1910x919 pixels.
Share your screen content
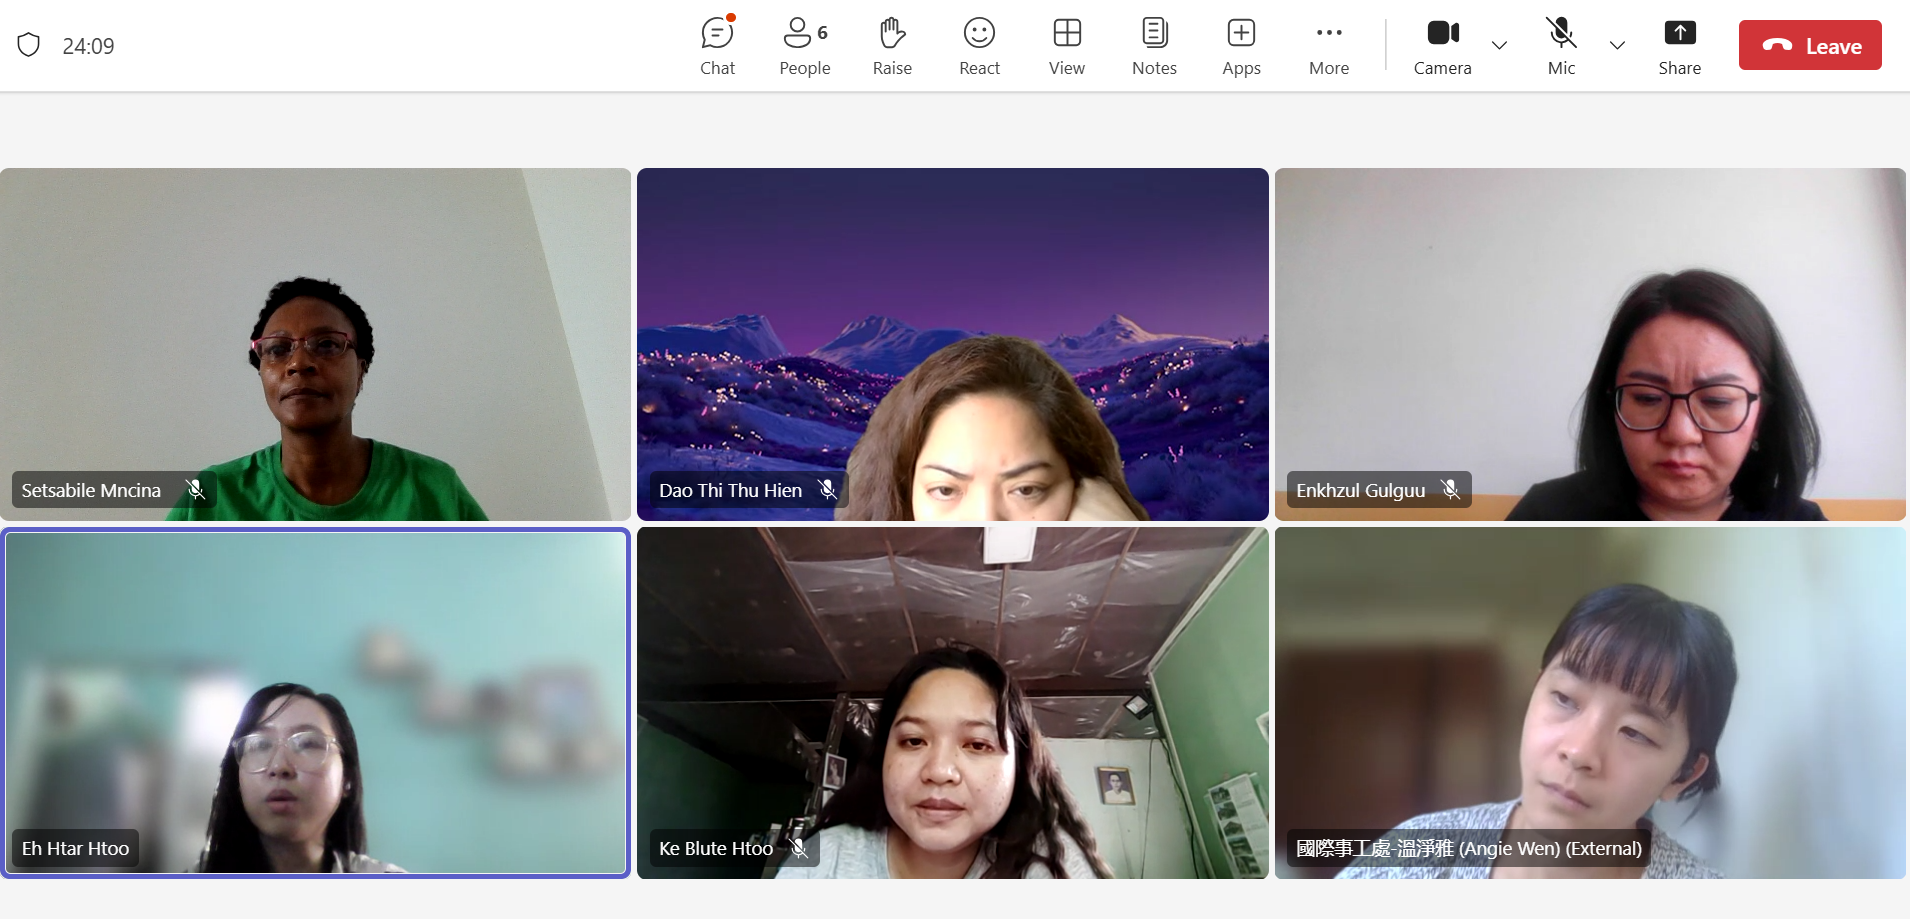coord(1680,46)
